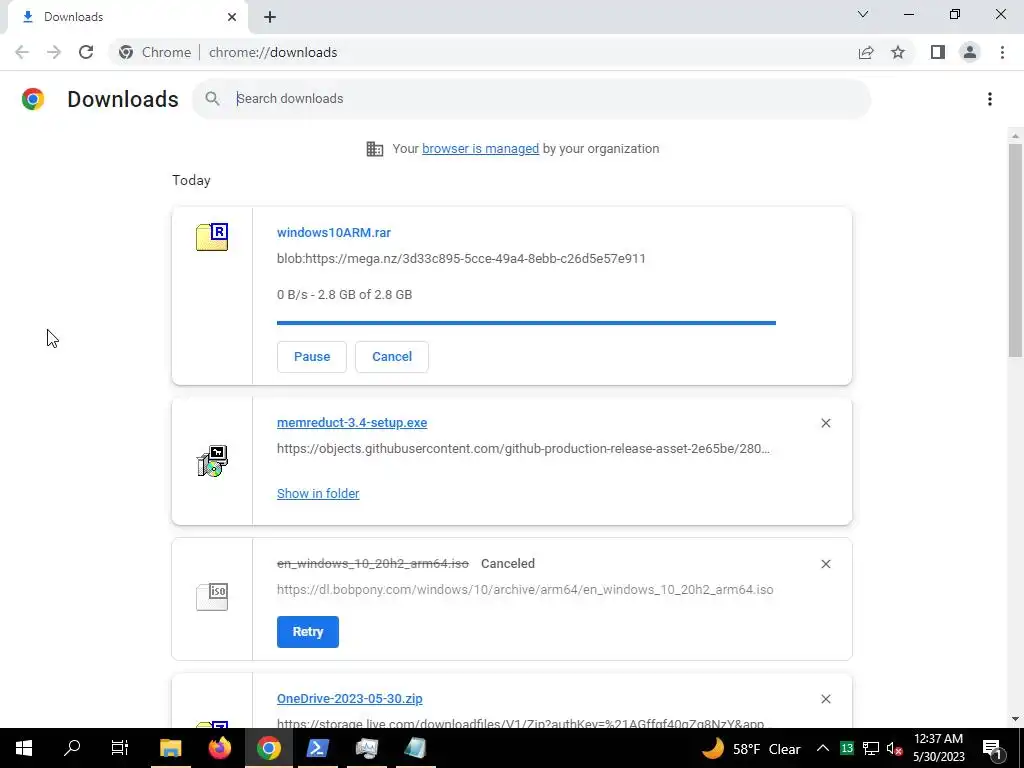Open memreduct-3.4-setup.exe link
Screen dimensions: 1024x768
352,423
